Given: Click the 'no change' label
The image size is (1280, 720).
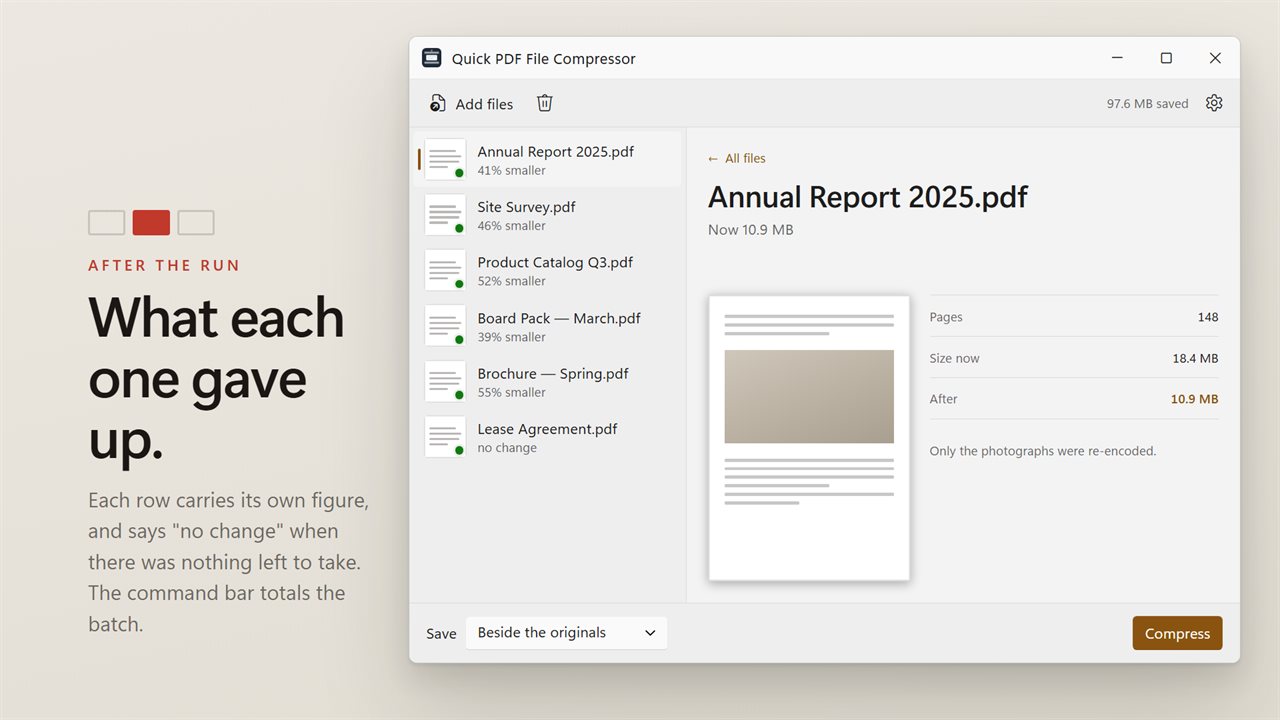Looking at the screenshot, I should pyautogui.click(x=507, y=448).
